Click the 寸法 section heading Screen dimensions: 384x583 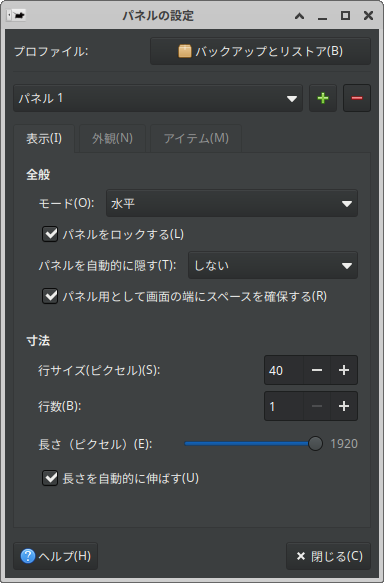[38, 341]
